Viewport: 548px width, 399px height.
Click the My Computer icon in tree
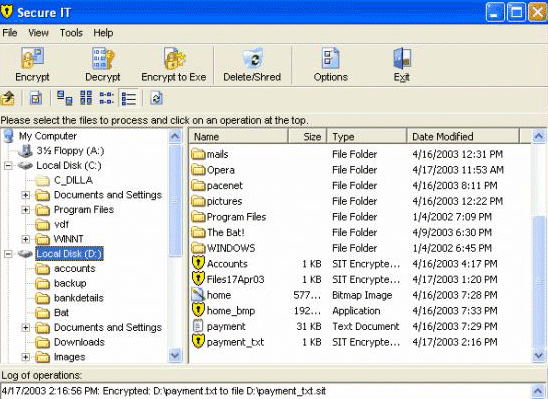click(x=9, y=136)
